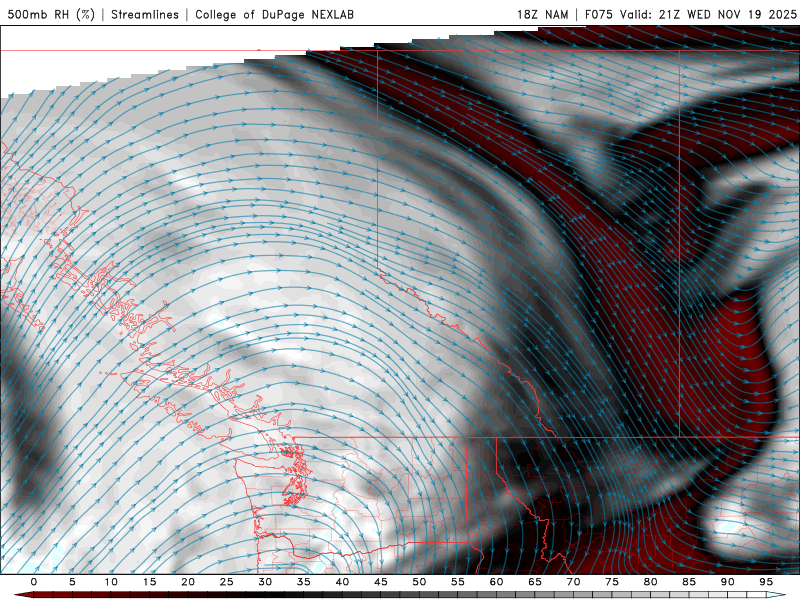Click the colorbar label "30"
The image size is (800, 600).
click(265, 582)
